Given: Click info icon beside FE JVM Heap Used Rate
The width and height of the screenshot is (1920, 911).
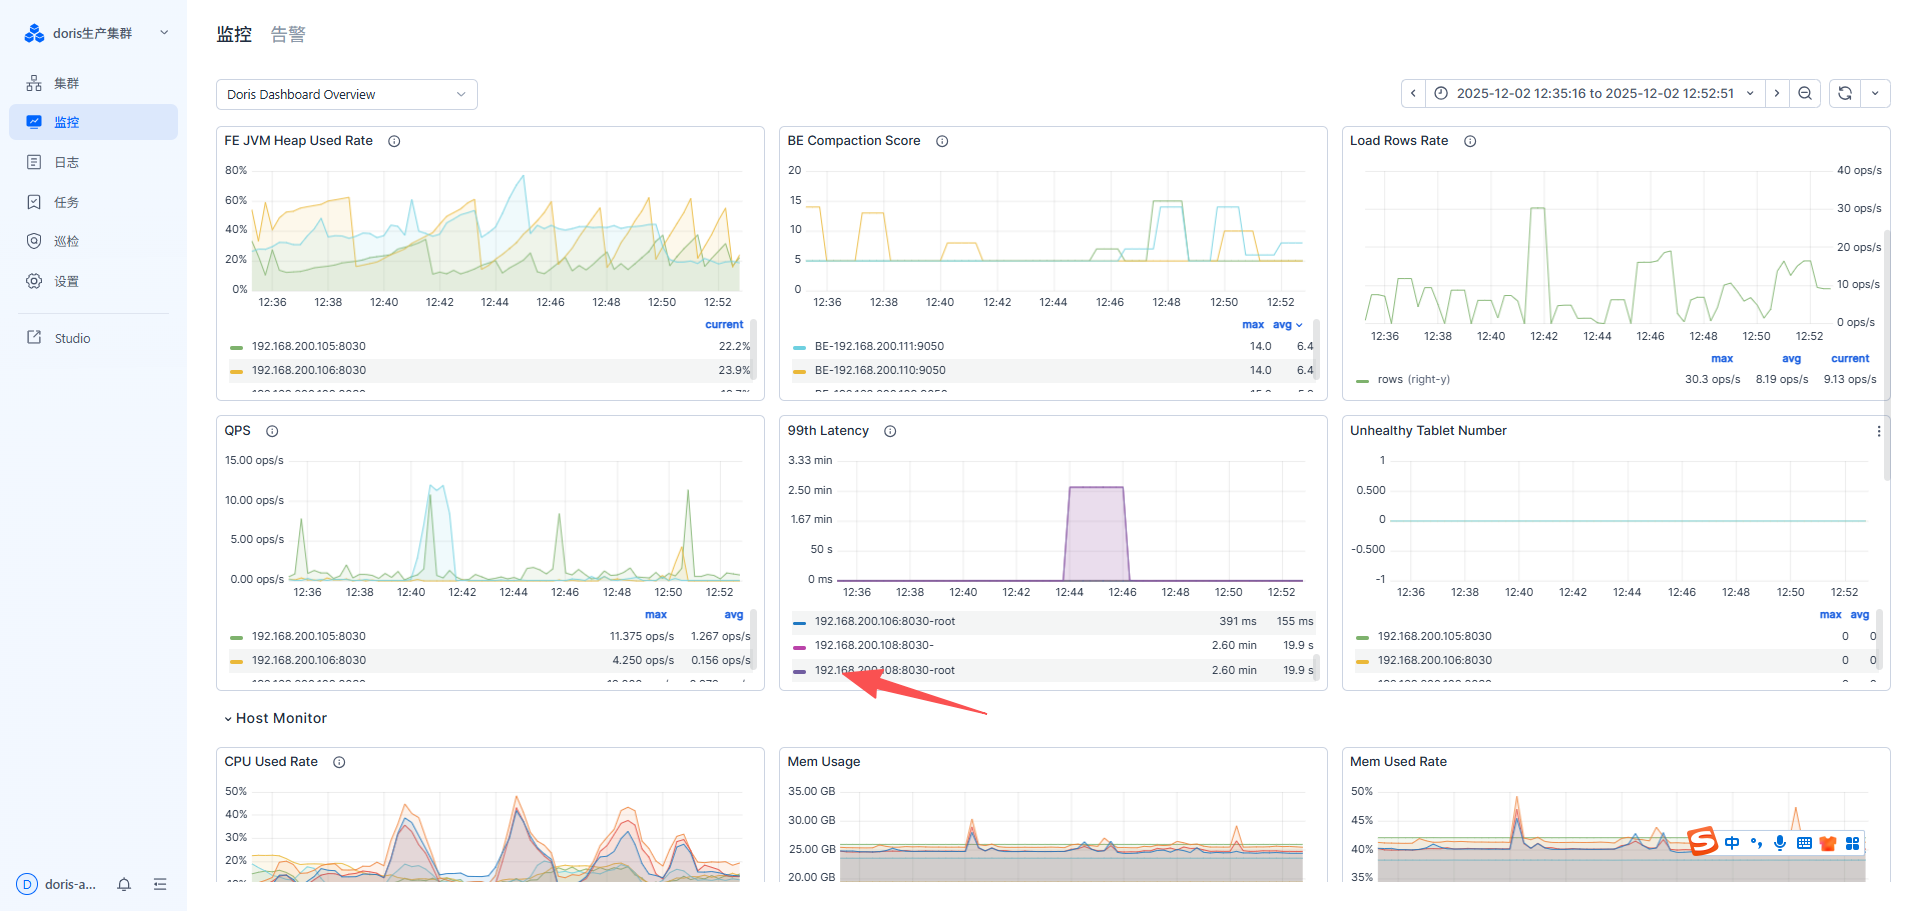Looking at the screenshot, I should point(394,141).
